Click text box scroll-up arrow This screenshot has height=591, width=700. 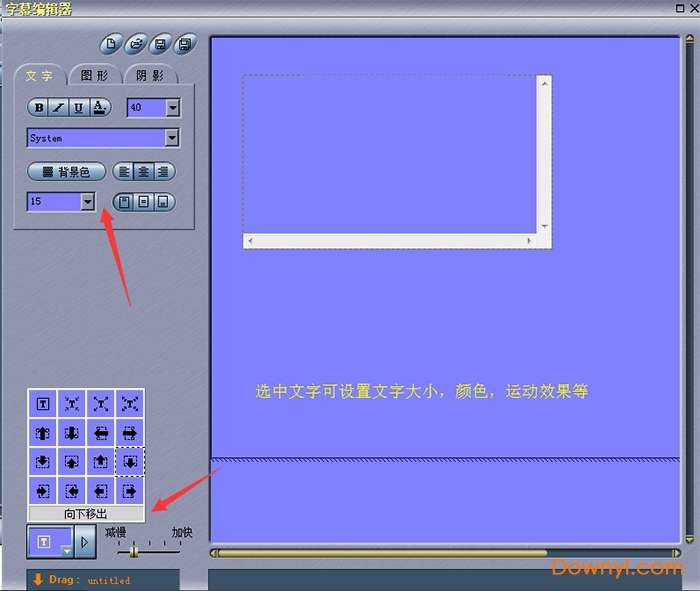point(544,83)
